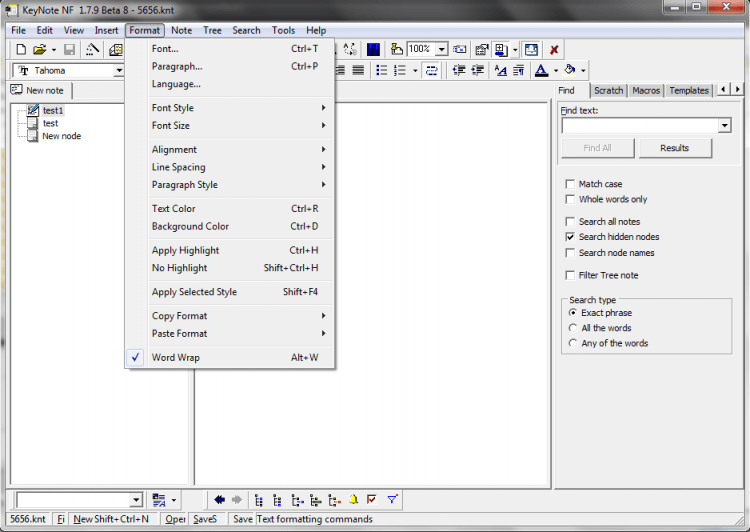Viewport: 750px width, 532px height.
Task: Click the font color letter A icon
Action: pos(540,71)
